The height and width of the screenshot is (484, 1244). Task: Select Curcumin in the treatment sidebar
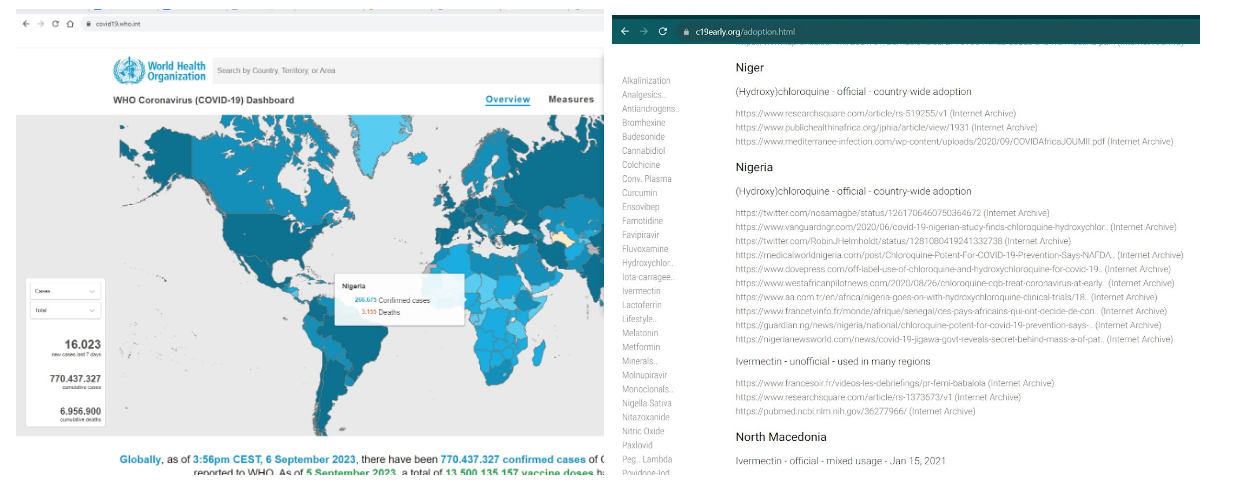[x=640, y=193]
